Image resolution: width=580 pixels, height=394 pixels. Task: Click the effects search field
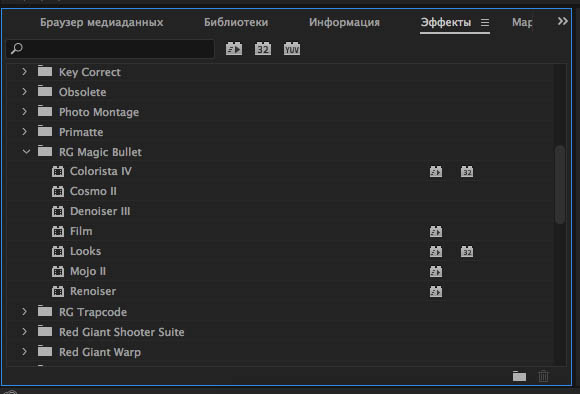[x=110, y=49]
